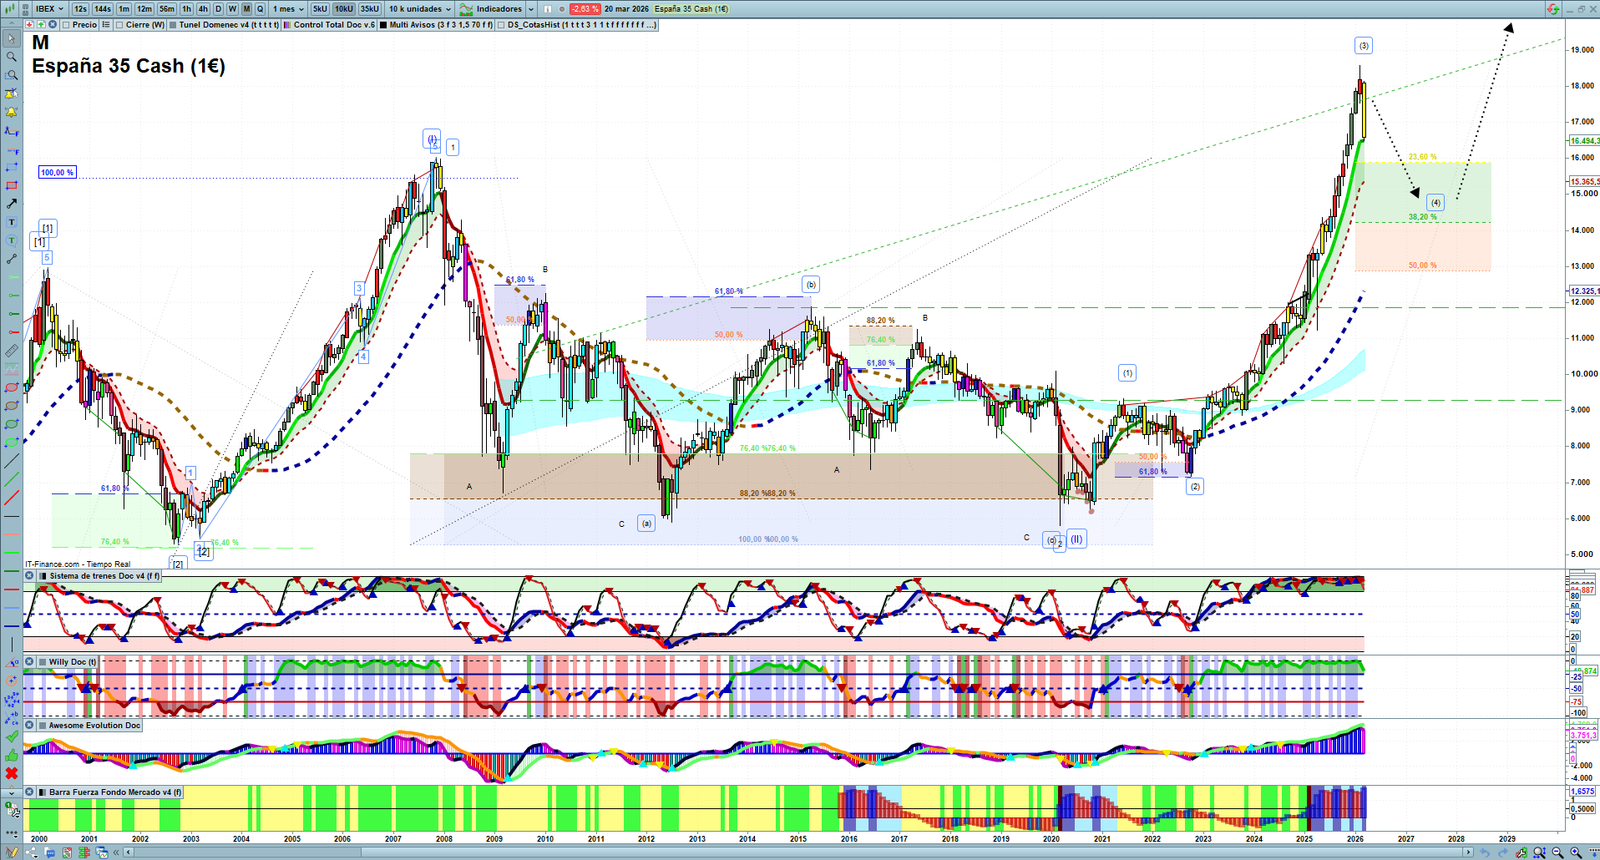Close the Barra Fuerza Fondo Mercado panel
The image size is (1600, 860).
point(30,792)
